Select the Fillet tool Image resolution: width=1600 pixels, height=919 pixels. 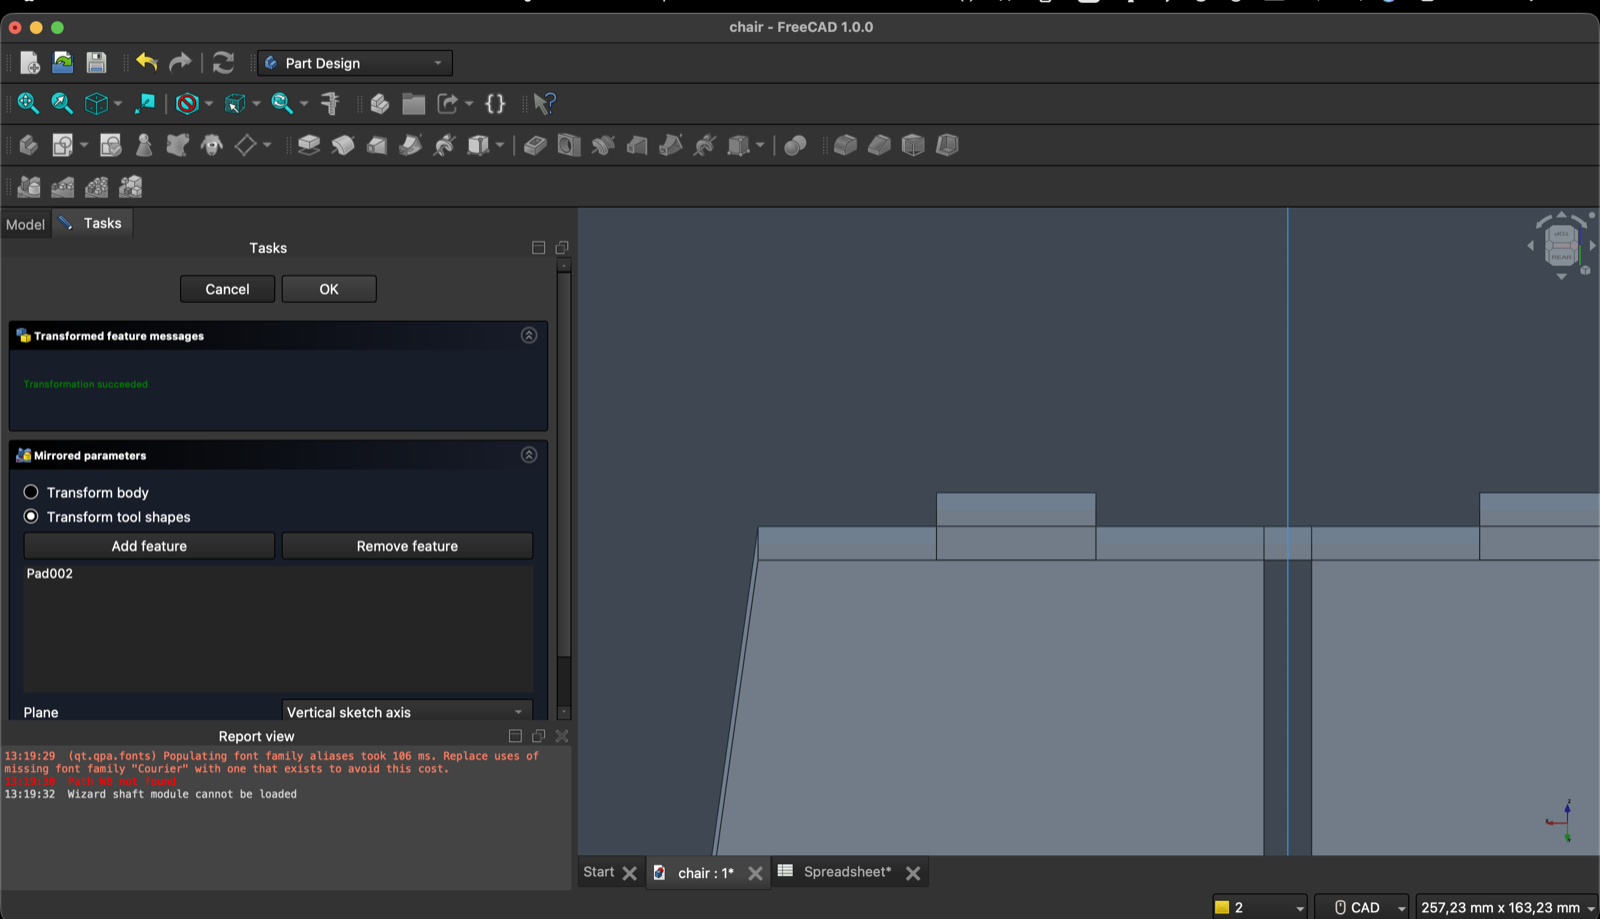point(845,146)
